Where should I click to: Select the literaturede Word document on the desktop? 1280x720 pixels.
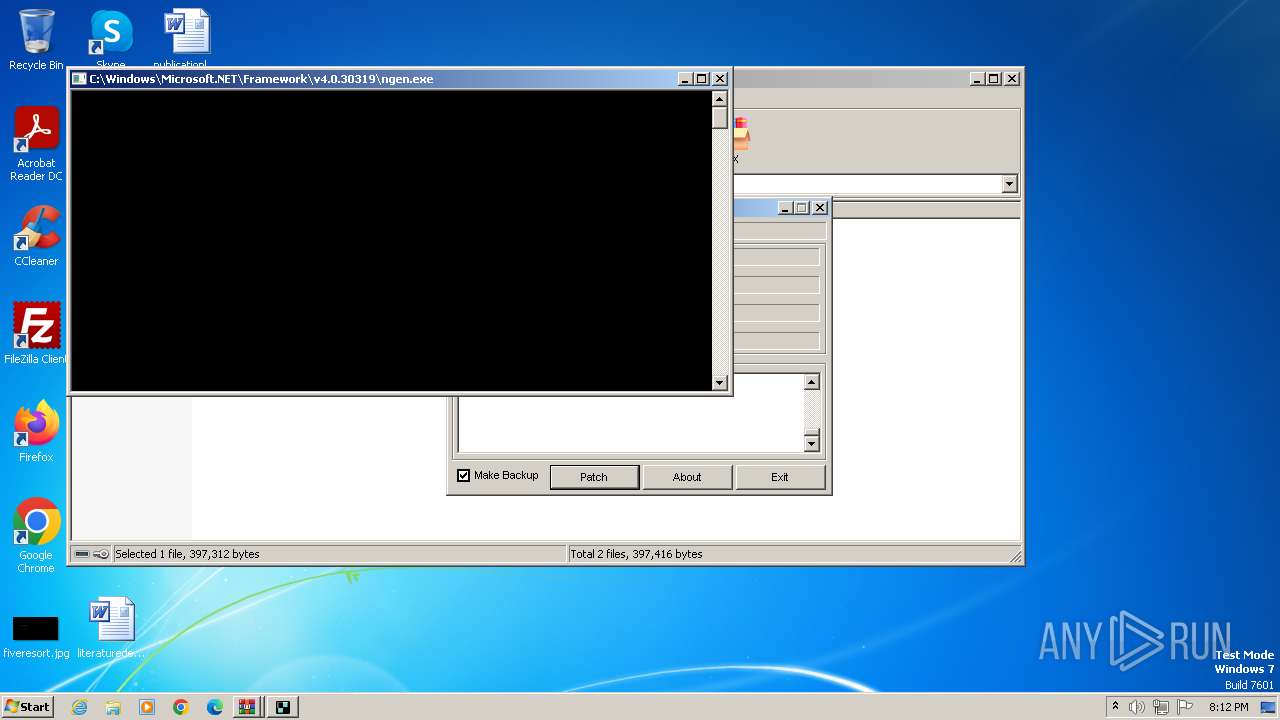click(111, 628)
